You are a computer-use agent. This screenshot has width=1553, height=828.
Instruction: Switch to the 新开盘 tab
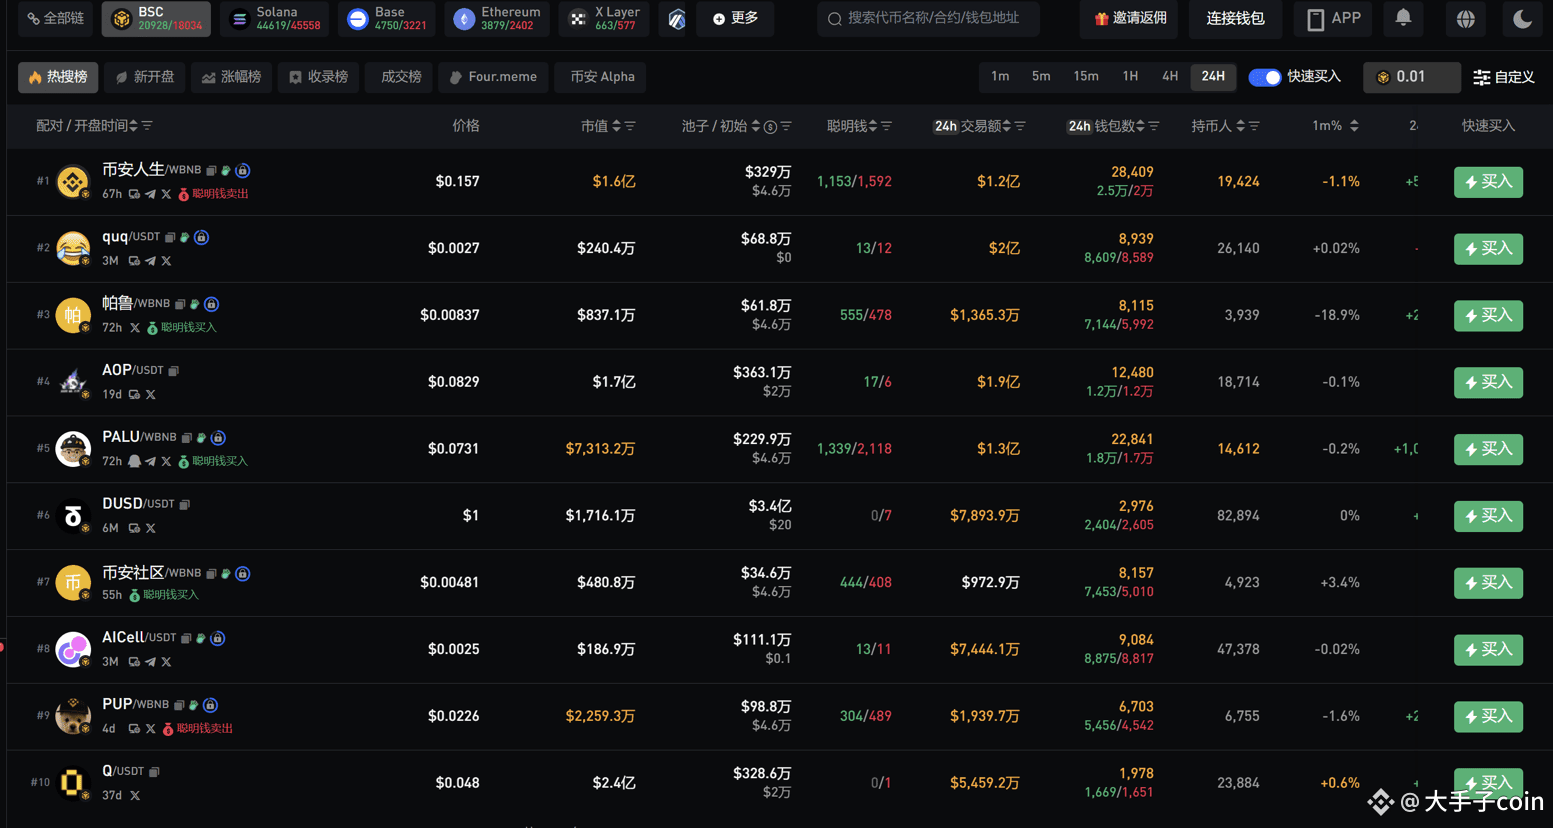[x=145, y=77]
